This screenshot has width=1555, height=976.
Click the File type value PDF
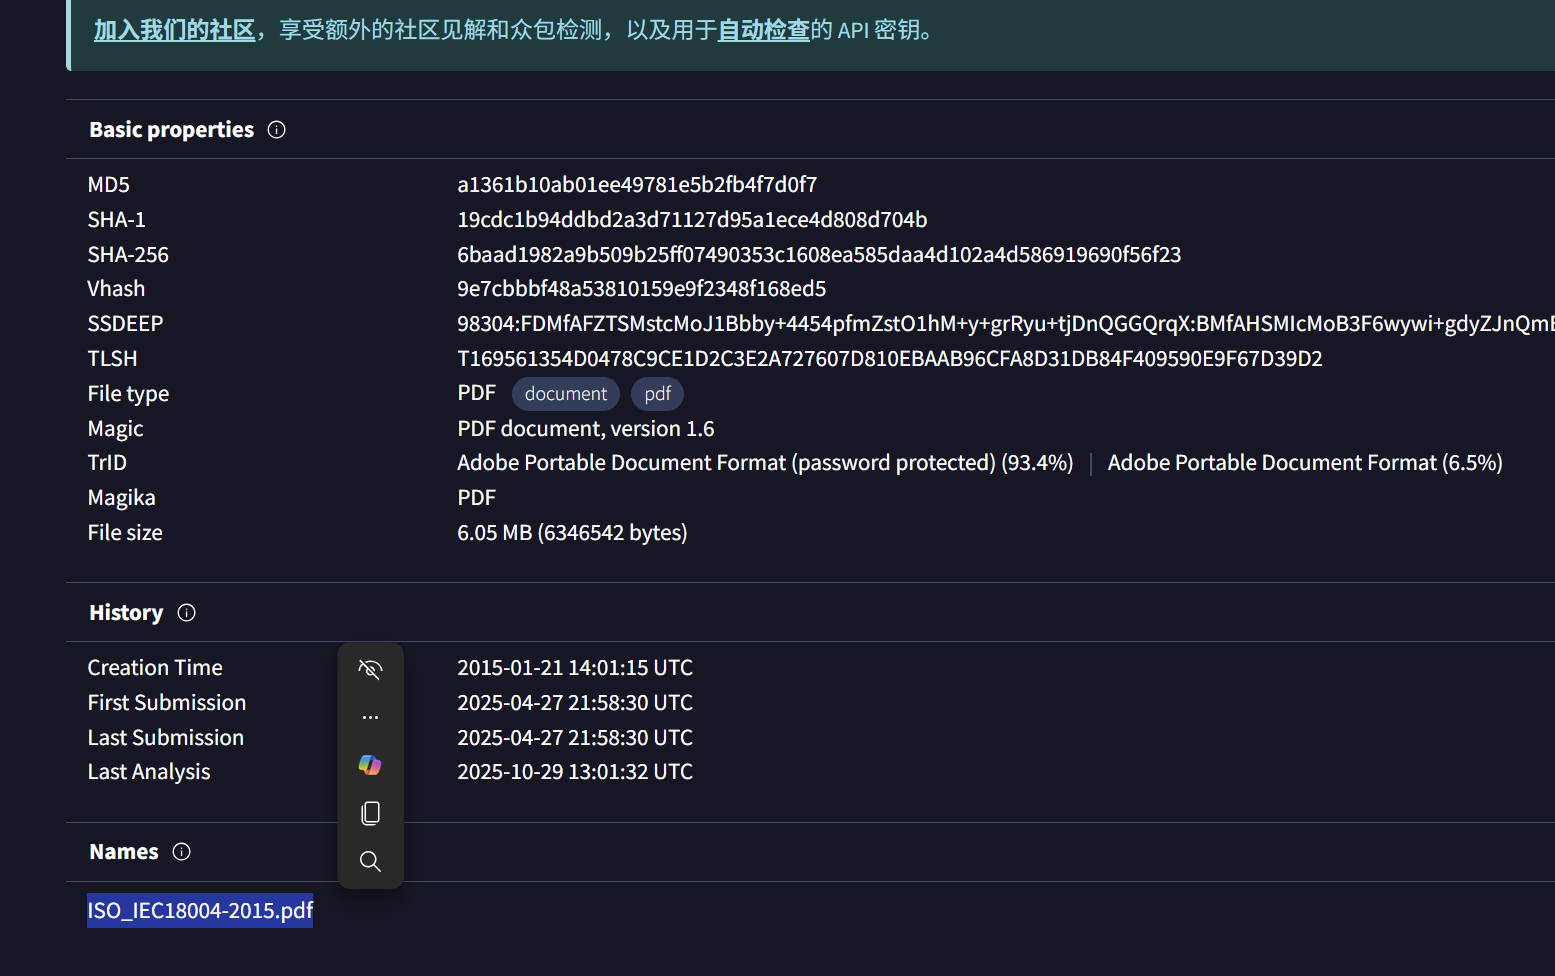point(477,393)
